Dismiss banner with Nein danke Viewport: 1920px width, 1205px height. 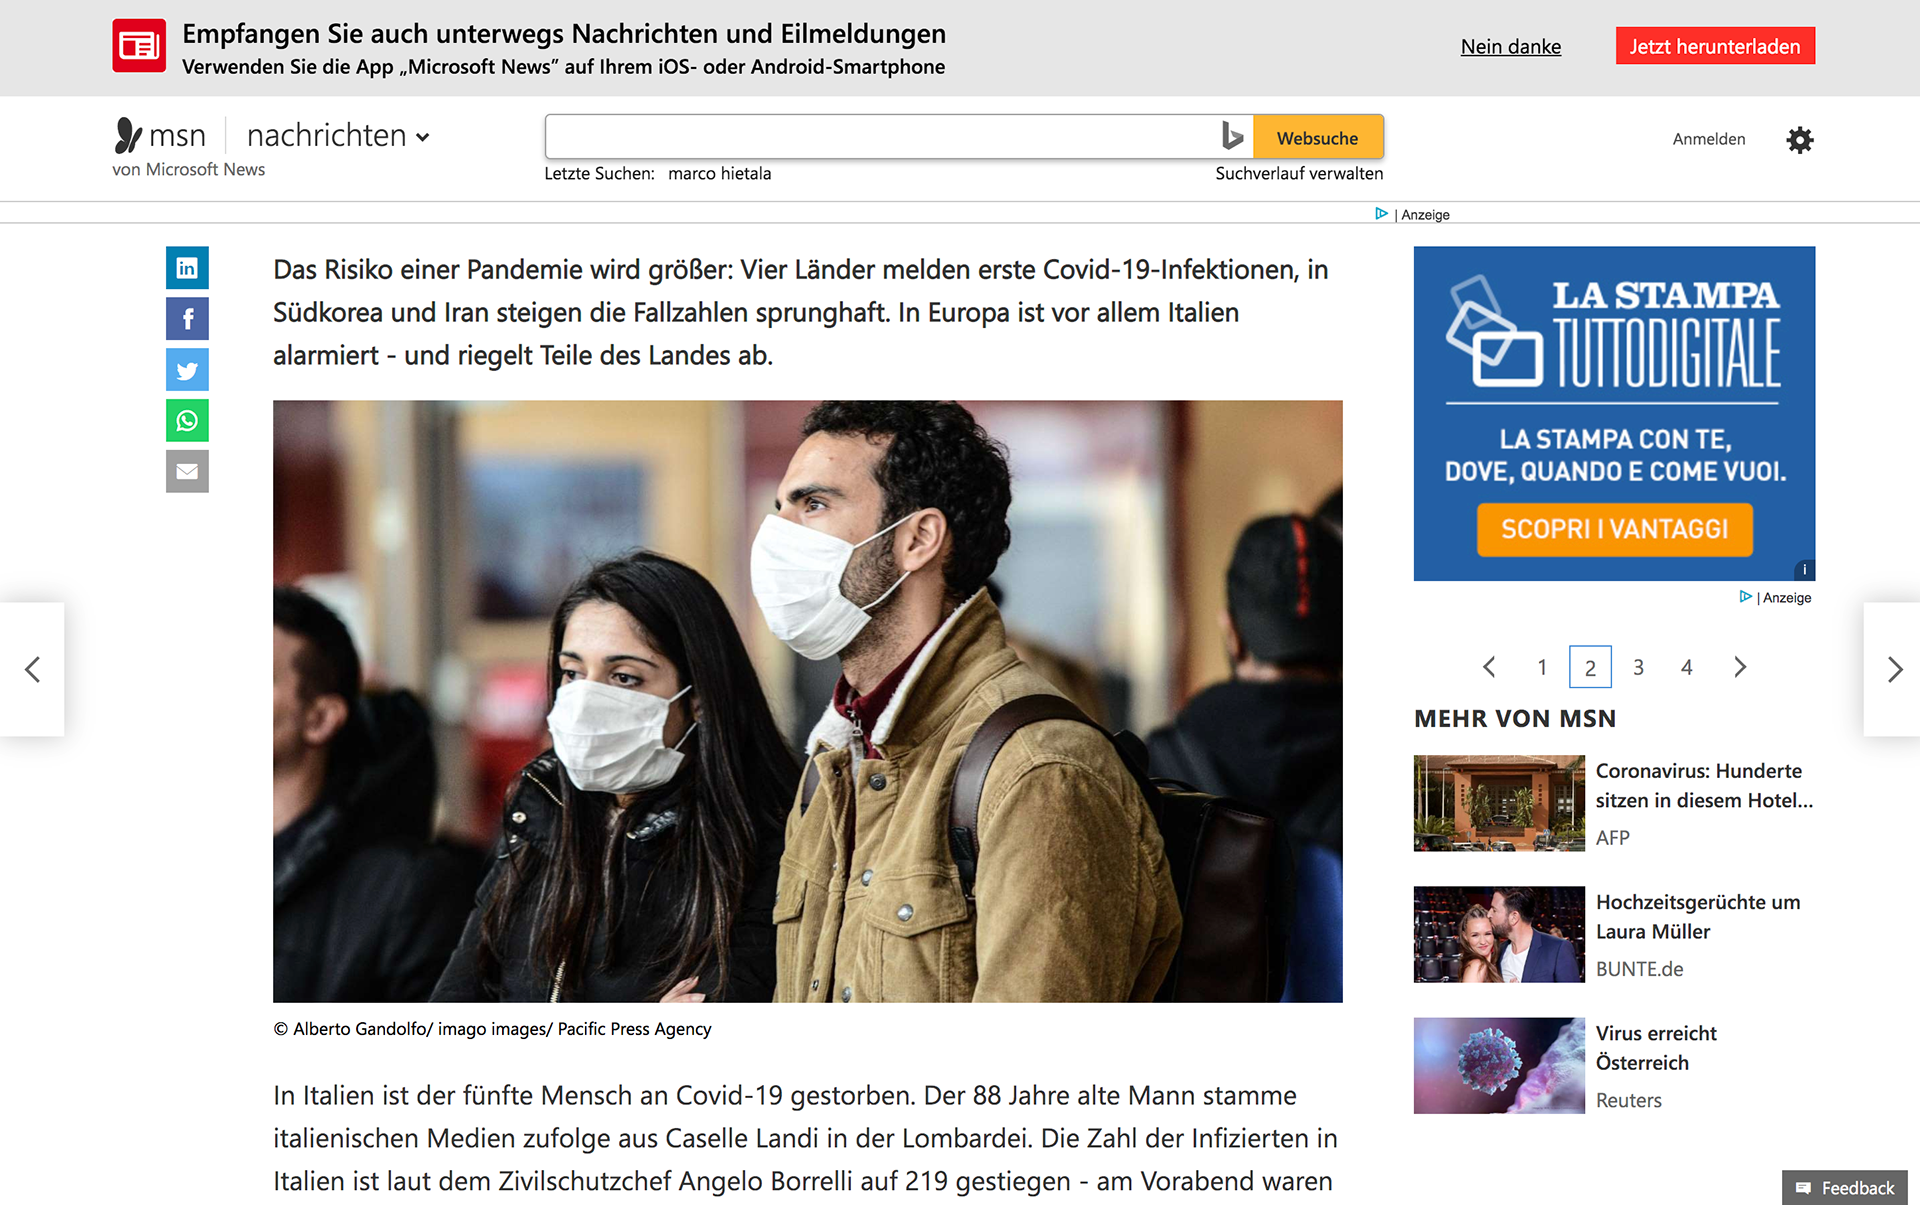[x=1510, y=46]
